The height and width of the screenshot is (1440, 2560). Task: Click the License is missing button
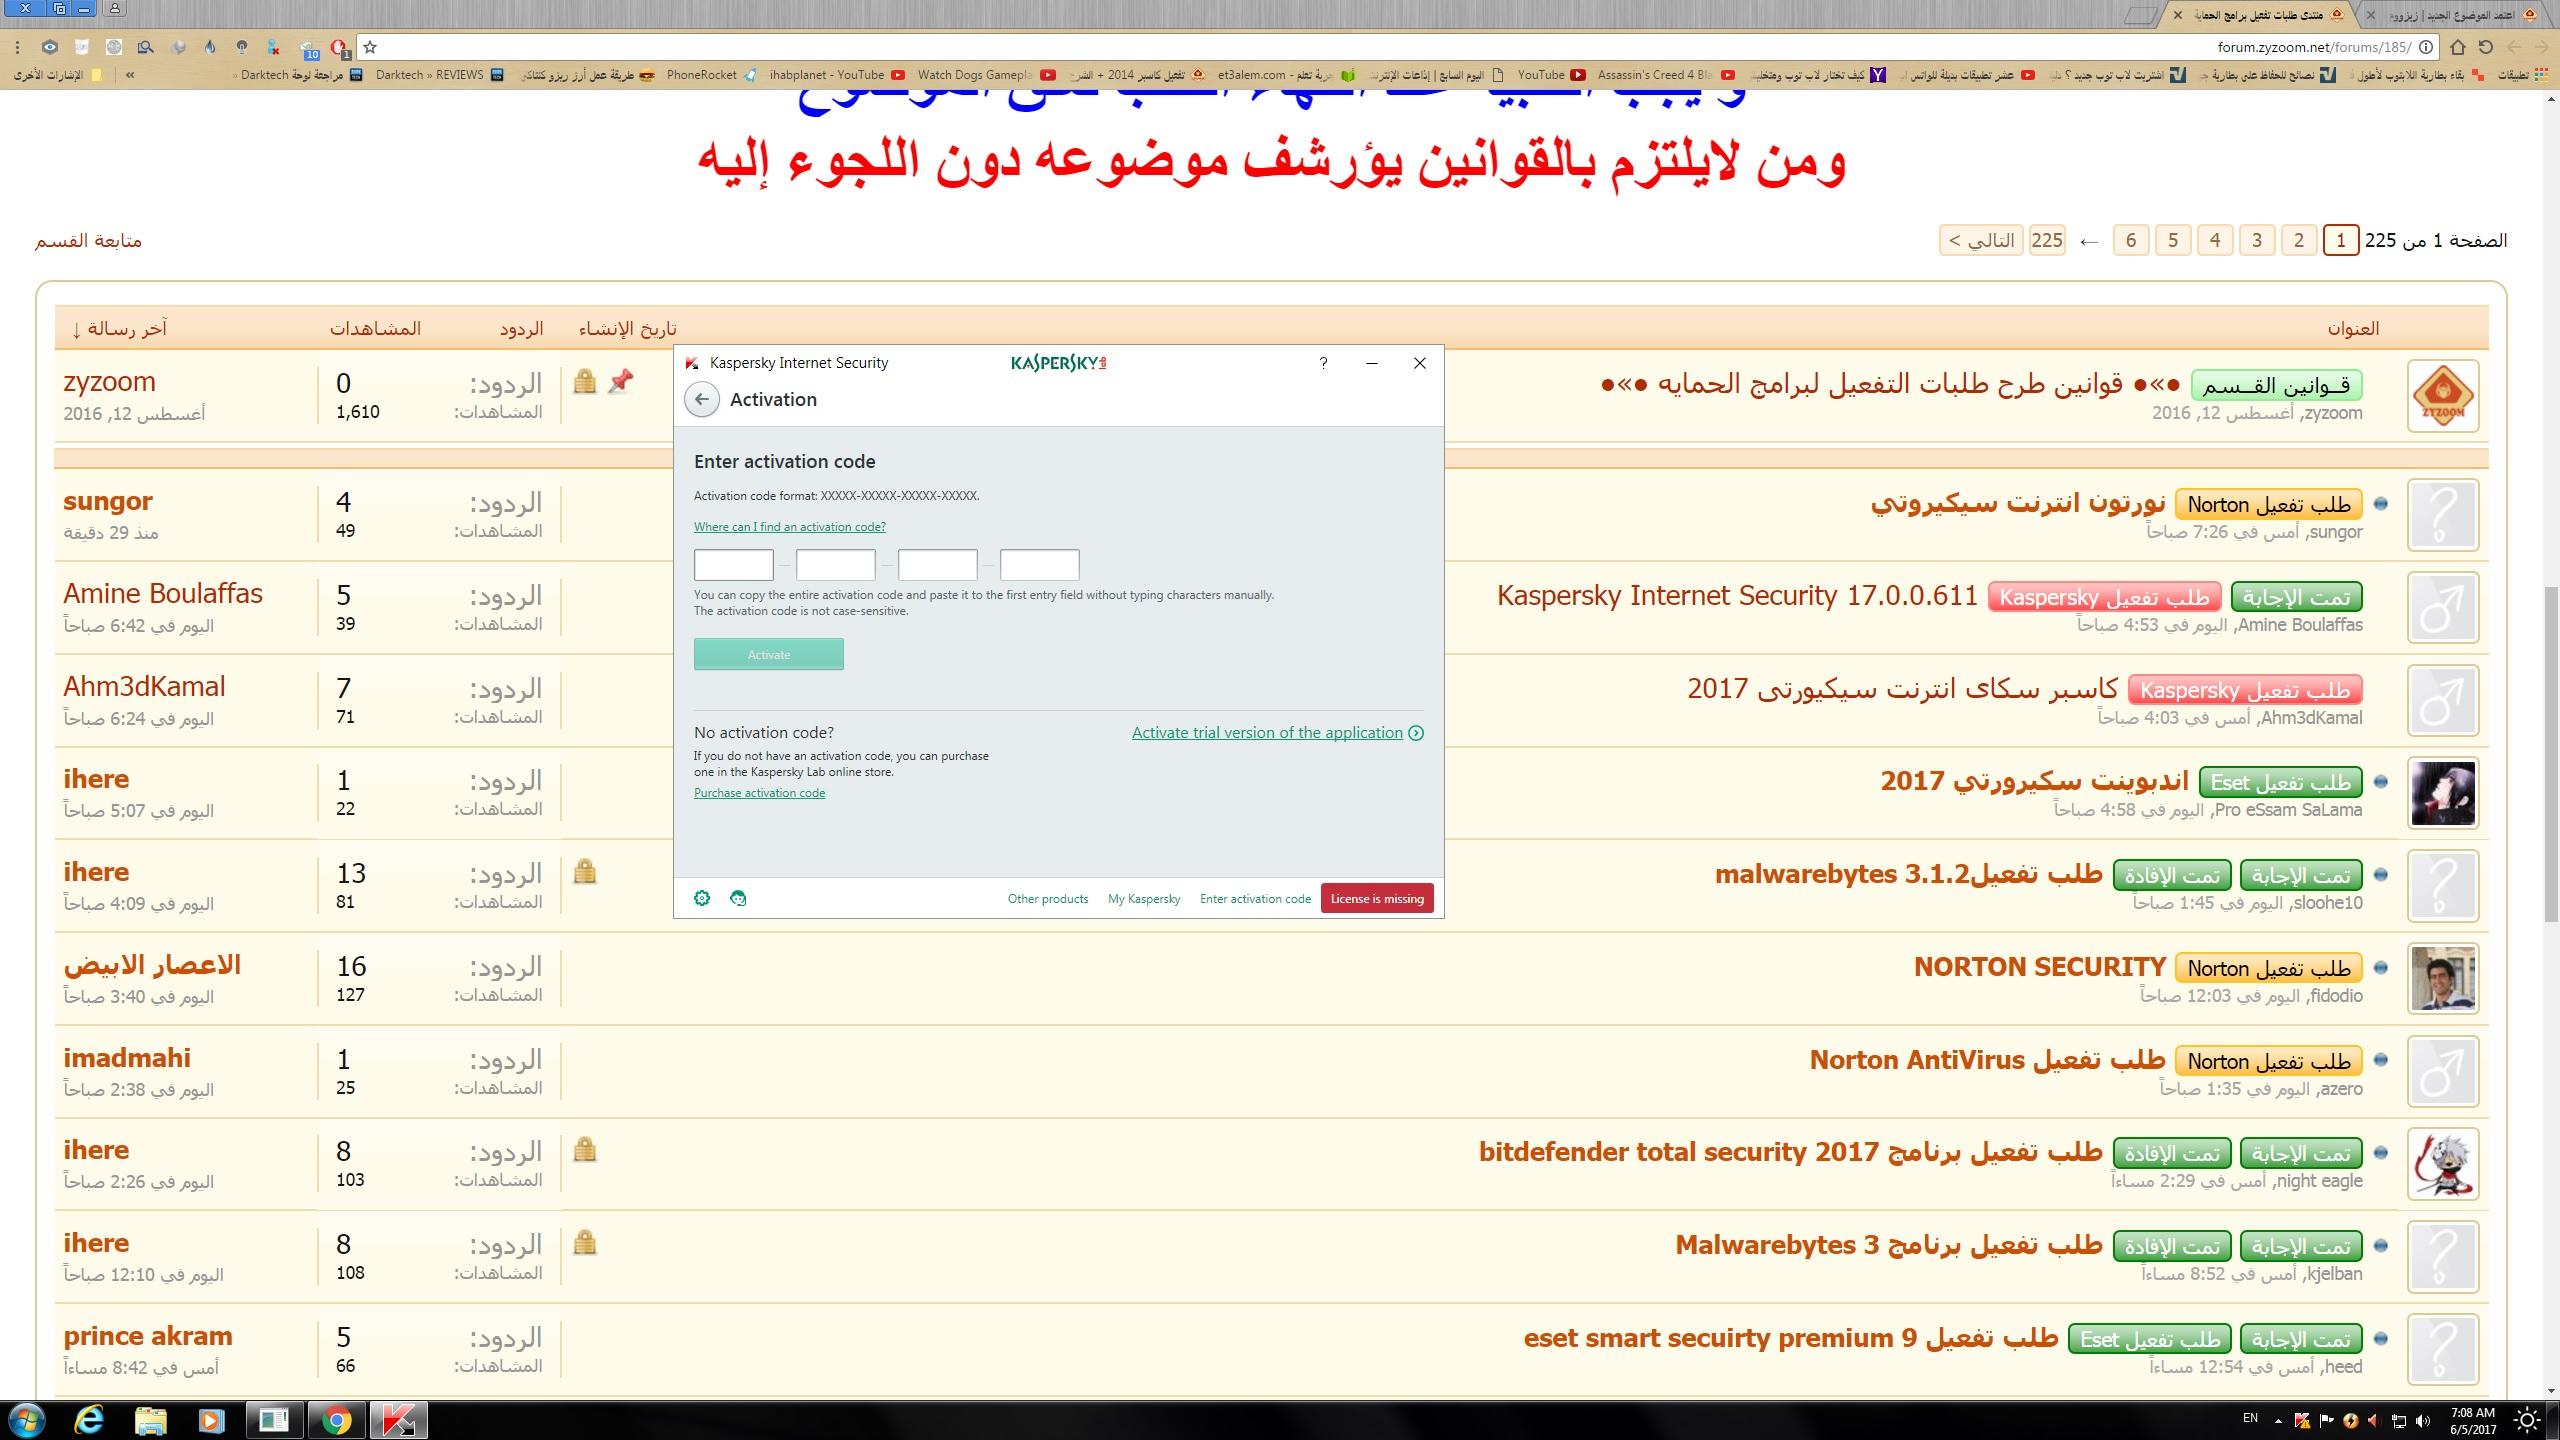tap(1377, 898)
